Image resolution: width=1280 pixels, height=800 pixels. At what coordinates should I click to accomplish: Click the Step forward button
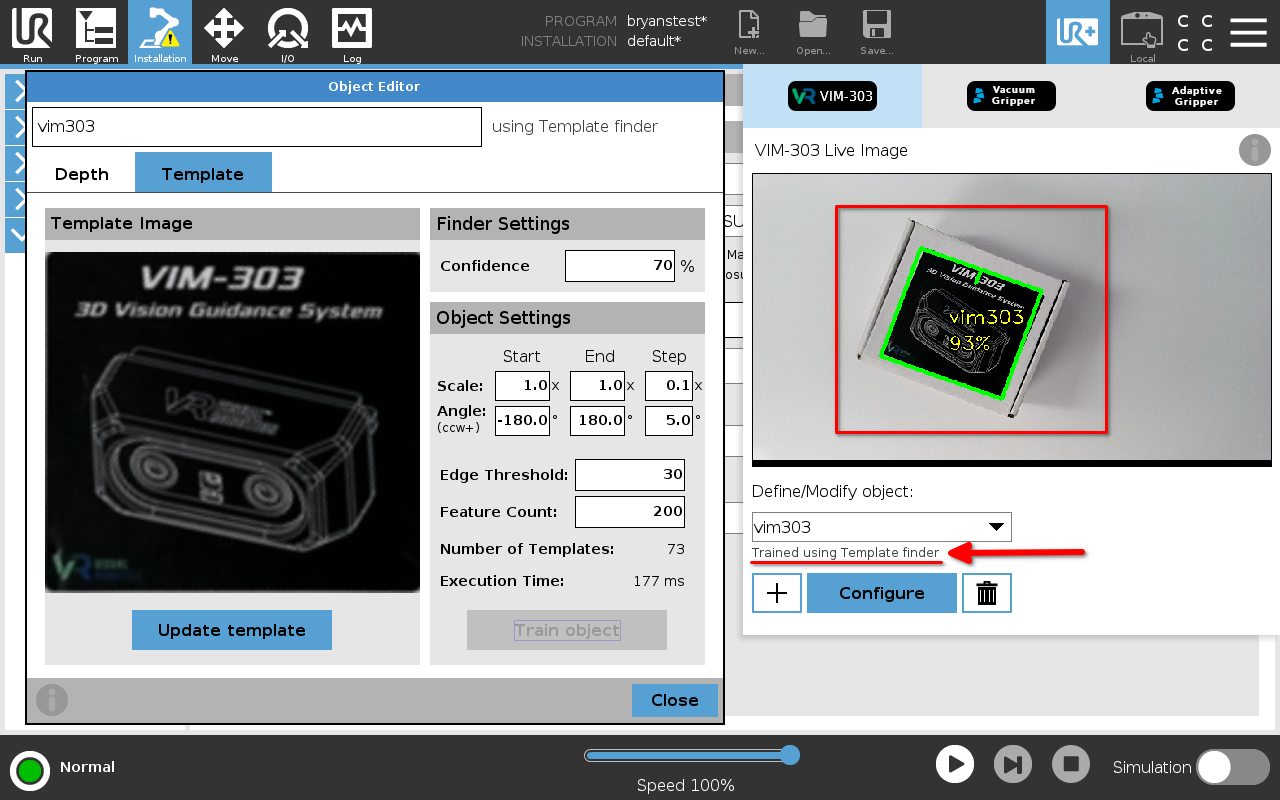point(1013,765)
